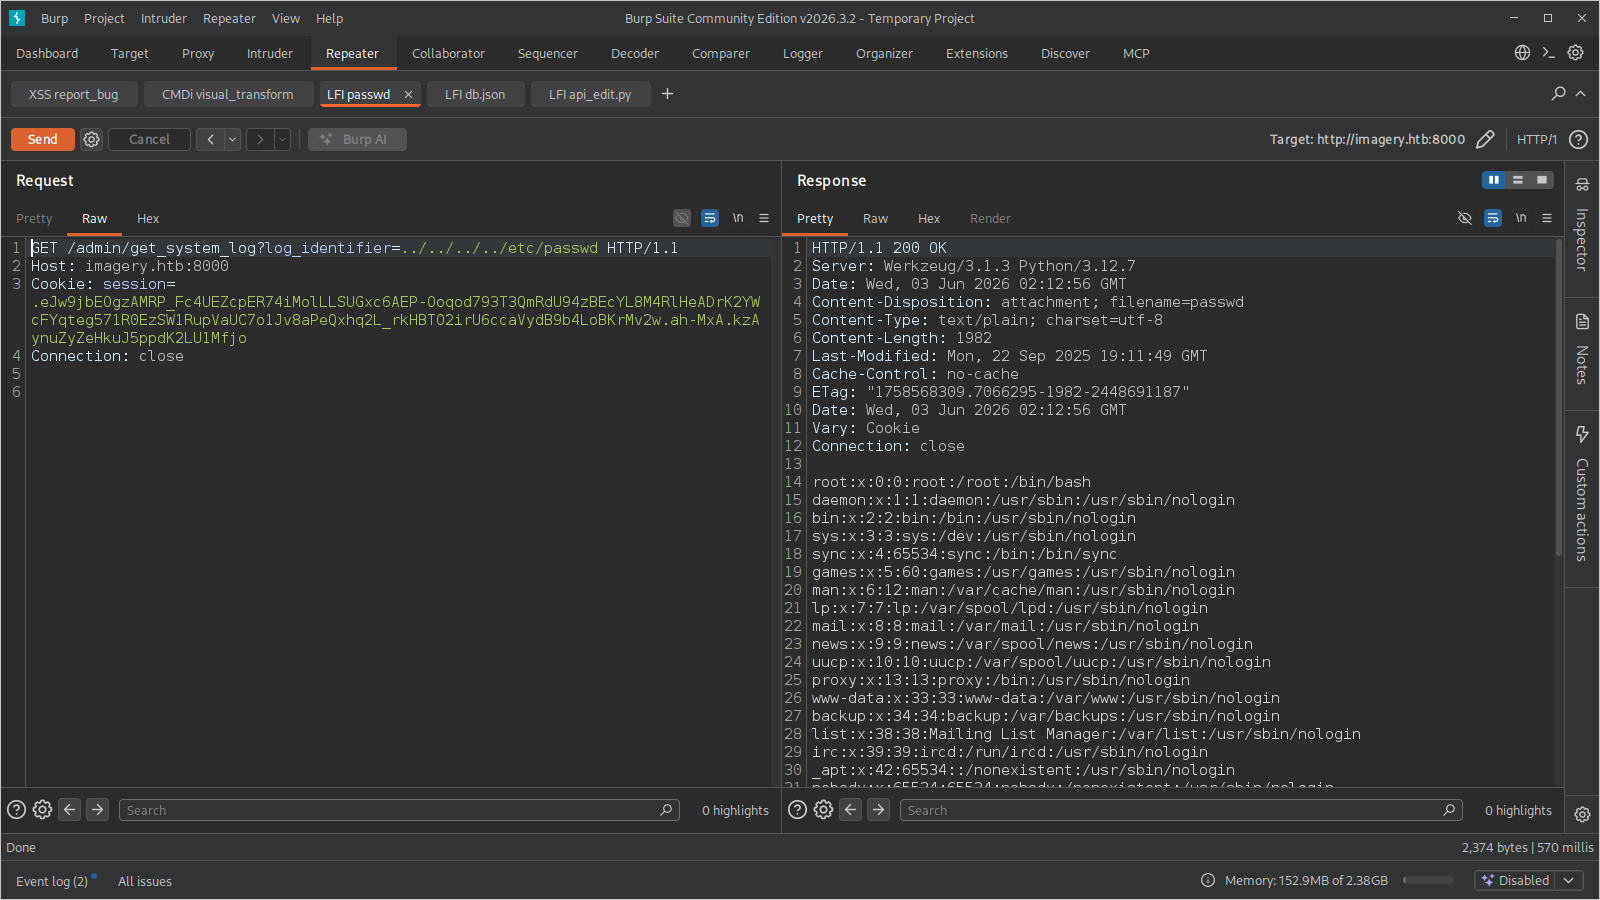Open the command palette terminal icon
Screen dimensions: 1600x900
click(x=1548, y=53)
